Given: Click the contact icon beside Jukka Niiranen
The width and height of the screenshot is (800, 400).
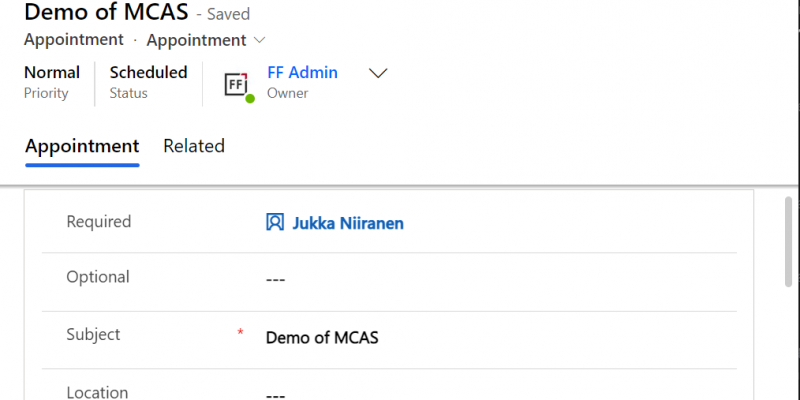Looking at the screenshot, I should 275,223.
